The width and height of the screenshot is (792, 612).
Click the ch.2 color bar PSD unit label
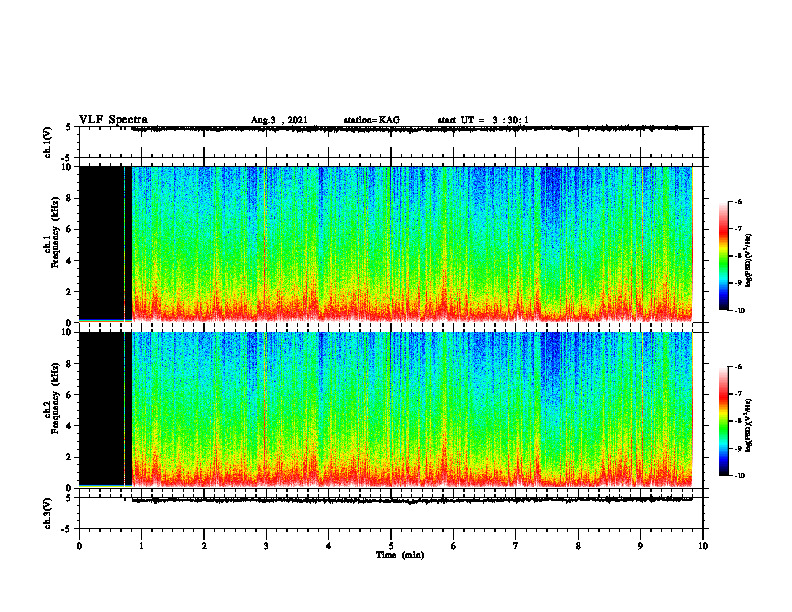pyautogui.click(x=749, y=425)
